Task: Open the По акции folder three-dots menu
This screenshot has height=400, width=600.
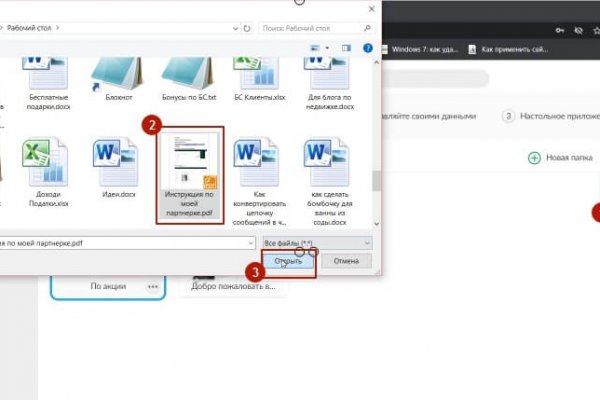Action: click(x=153, y=287)
